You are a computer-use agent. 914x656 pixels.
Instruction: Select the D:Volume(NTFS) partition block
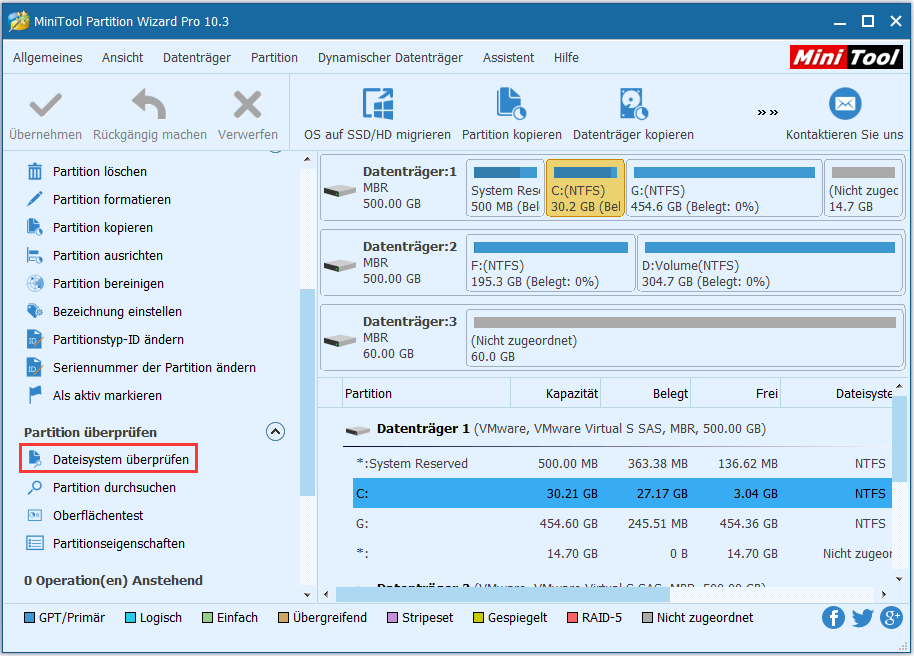[x=770, y=263]
